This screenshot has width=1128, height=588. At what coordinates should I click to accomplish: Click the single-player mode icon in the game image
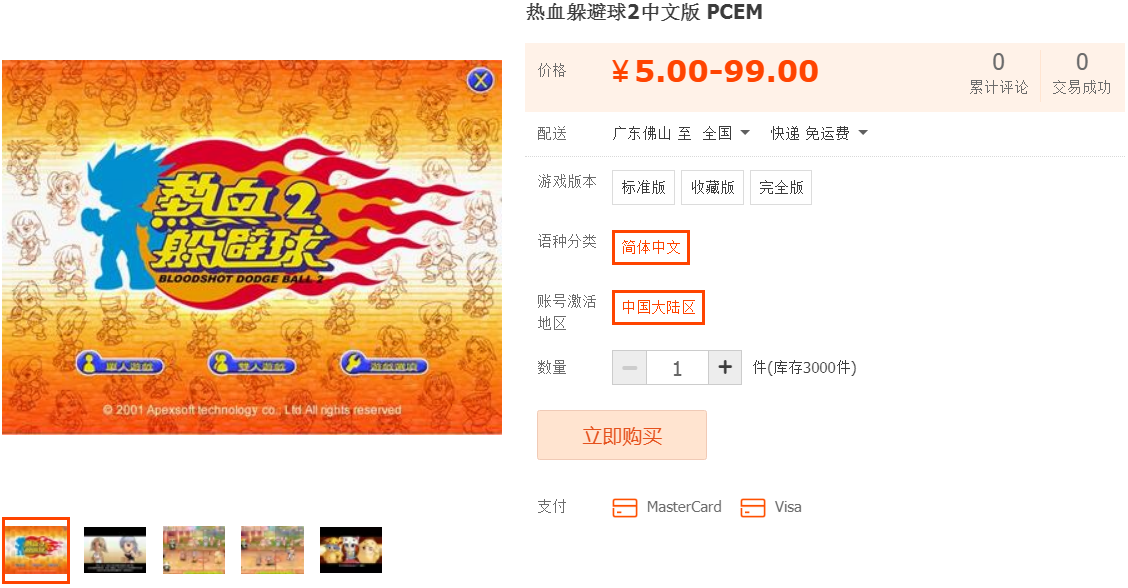point(90,363)
